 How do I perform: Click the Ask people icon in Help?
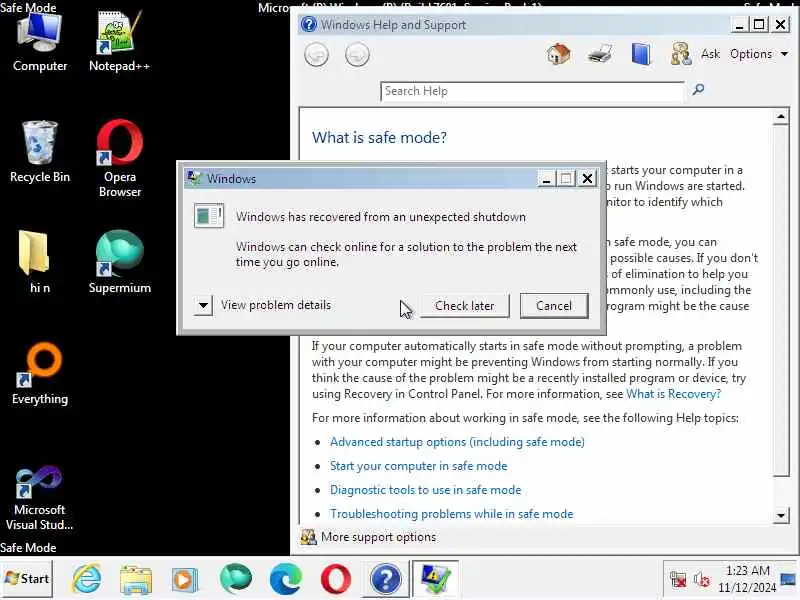(681, 54)
